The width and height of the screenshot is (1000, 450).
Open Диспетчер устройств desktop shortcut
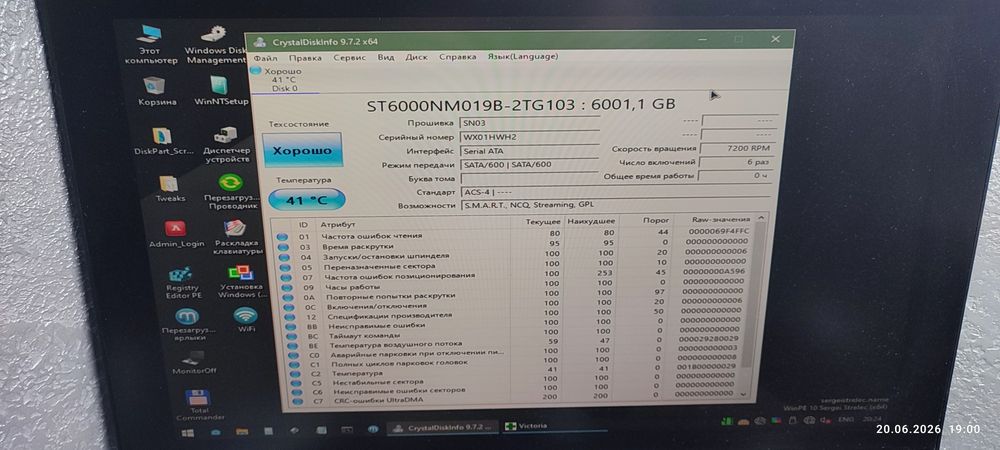click(228, 145)
